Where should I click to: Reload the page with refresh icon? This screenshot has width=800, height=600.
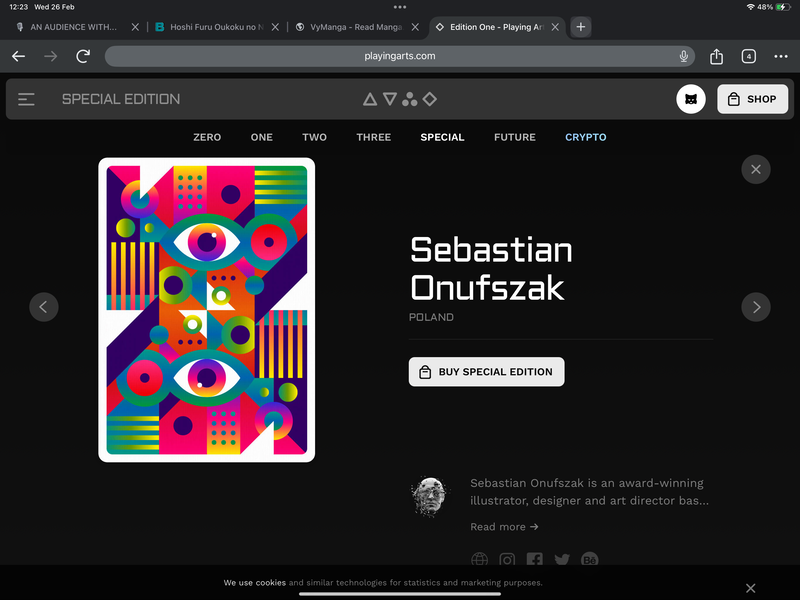[x=83, y=56]
